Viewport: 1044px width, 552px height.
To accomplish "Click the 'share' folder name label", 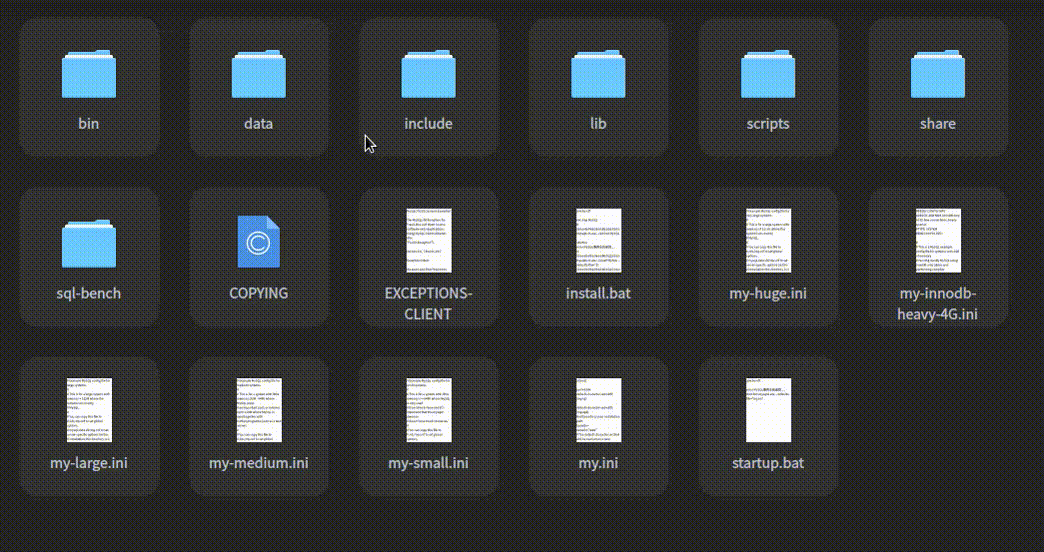I will pos(937,123).
